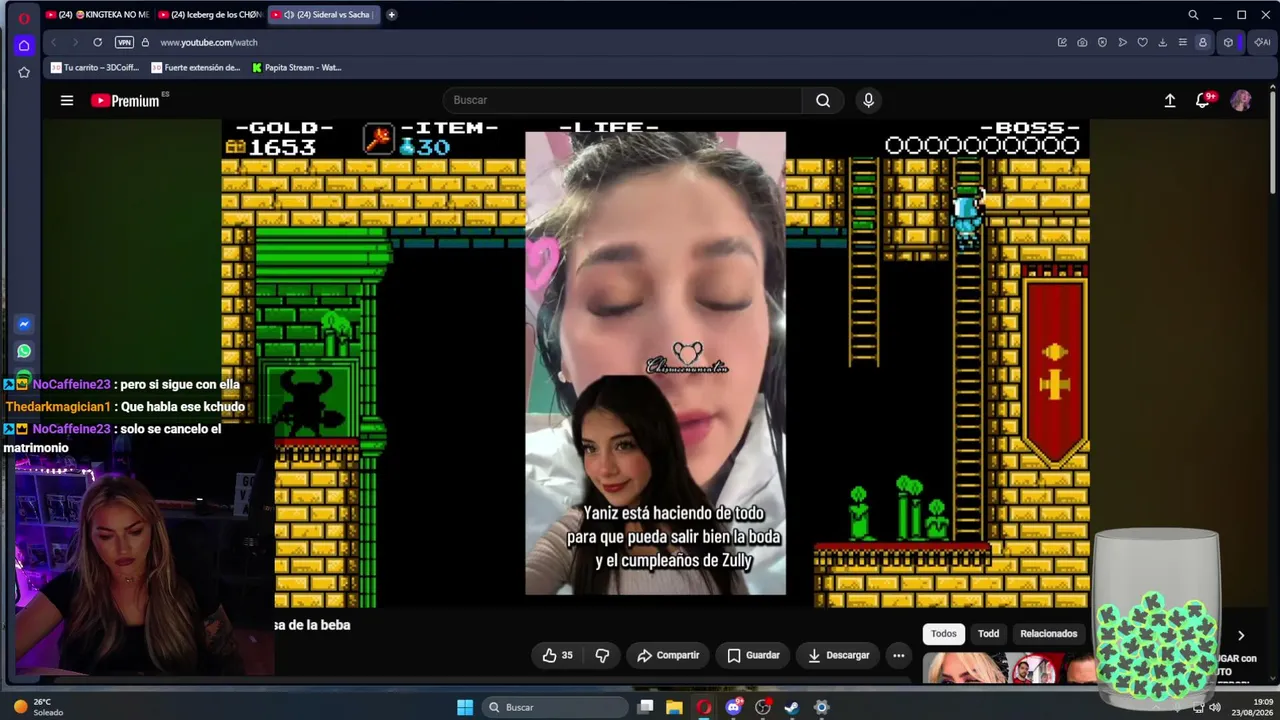The image size is (1280, 720).
Task: Open YouTube notifications bell
Action: click(x=1204, y=100)
